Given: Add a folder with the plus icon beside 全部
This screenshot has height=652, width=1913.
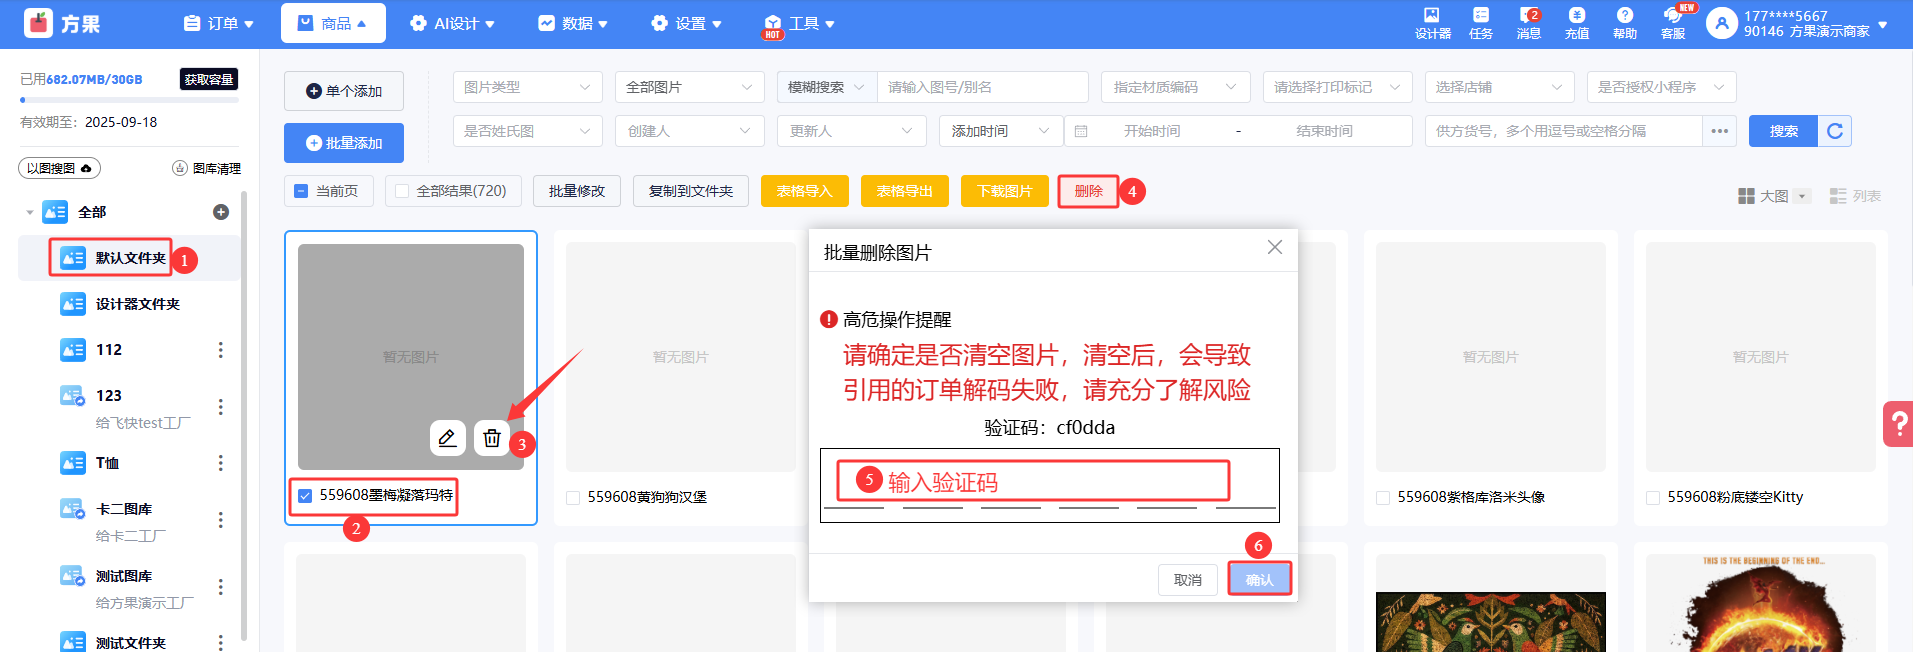Looking at the screenshot, I should (x=221, y=212).
